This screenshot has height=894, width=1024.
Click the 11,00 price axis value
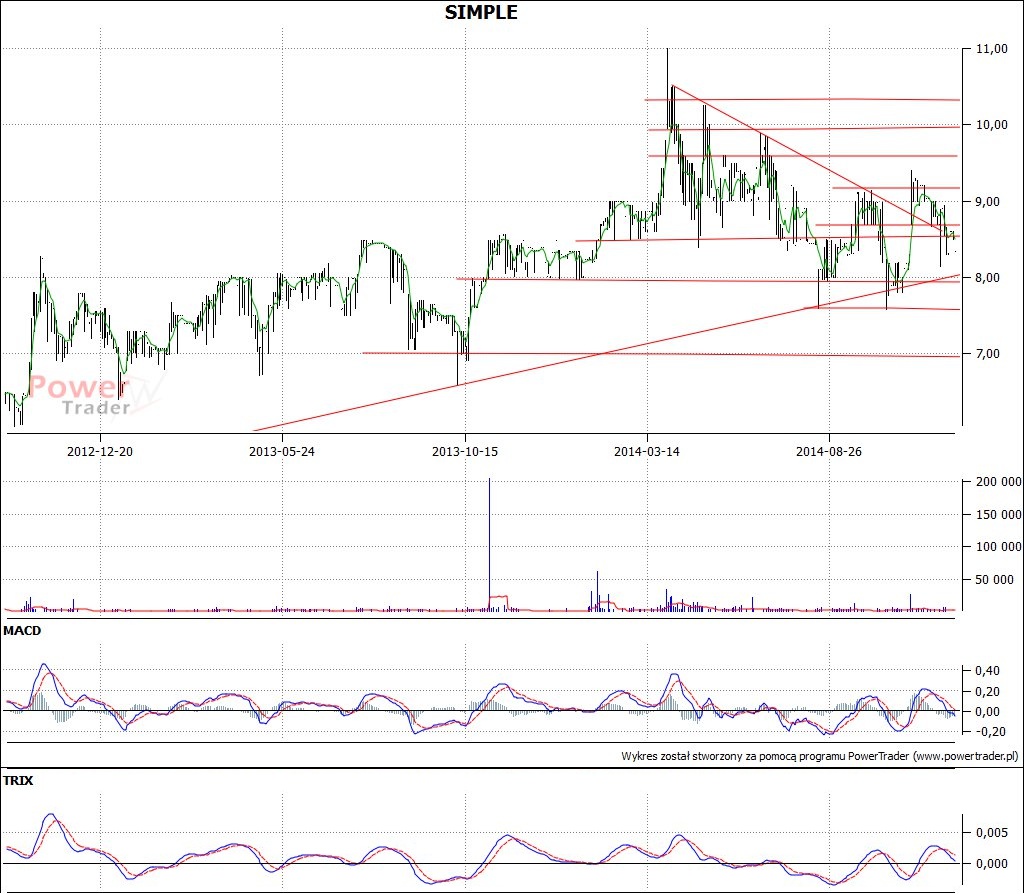991,49
